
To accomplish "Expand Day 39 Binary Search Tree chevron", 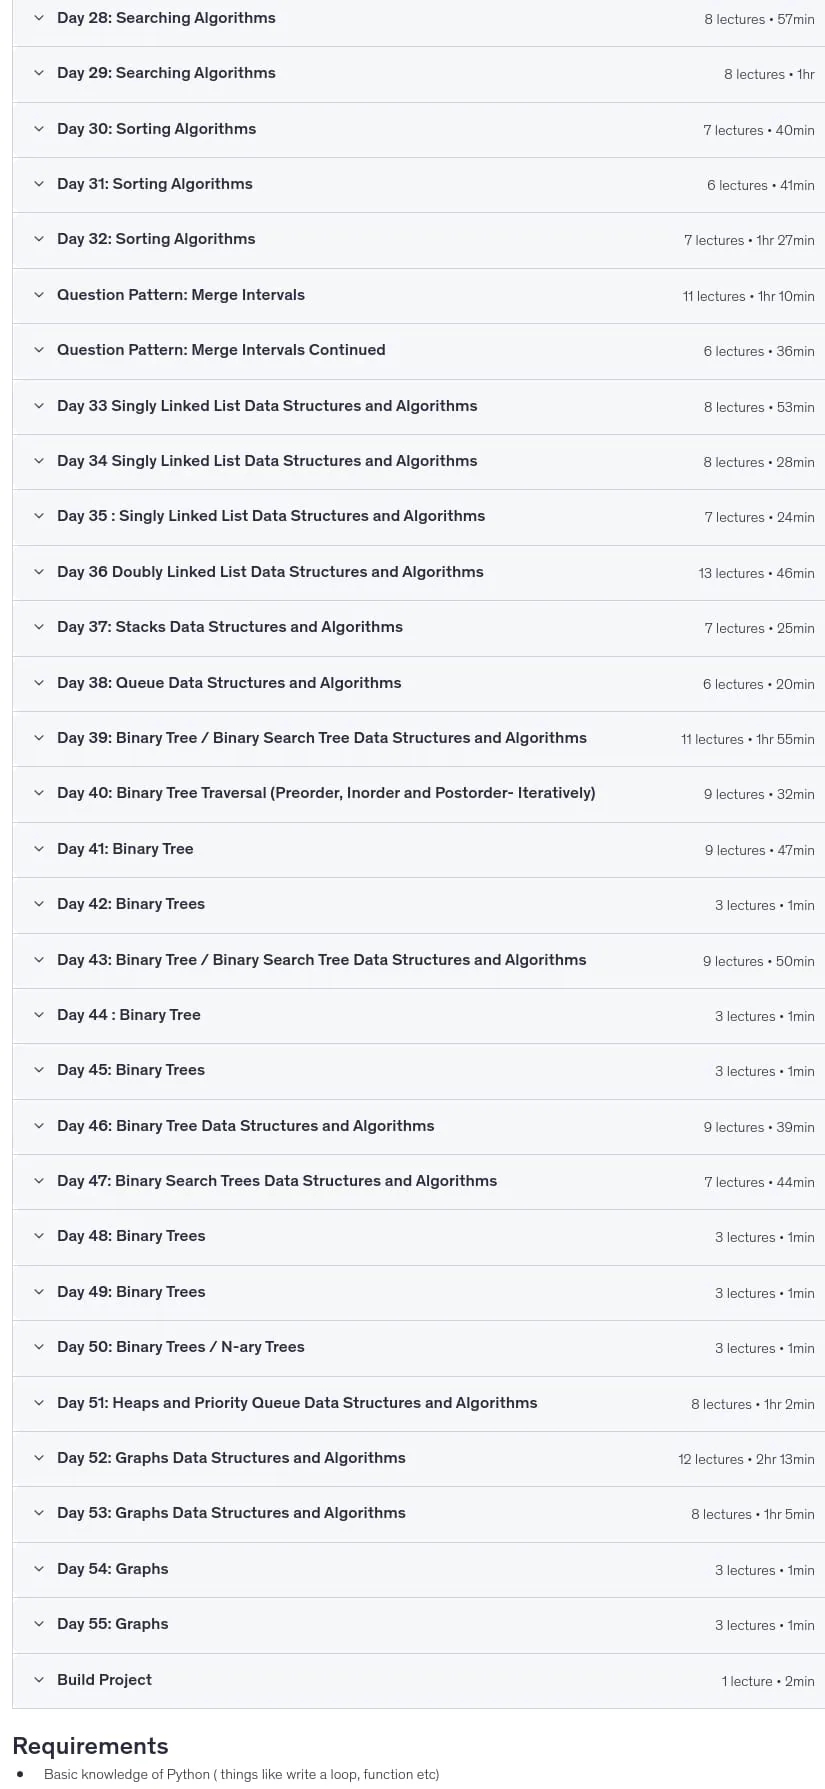I will point(39,738).
